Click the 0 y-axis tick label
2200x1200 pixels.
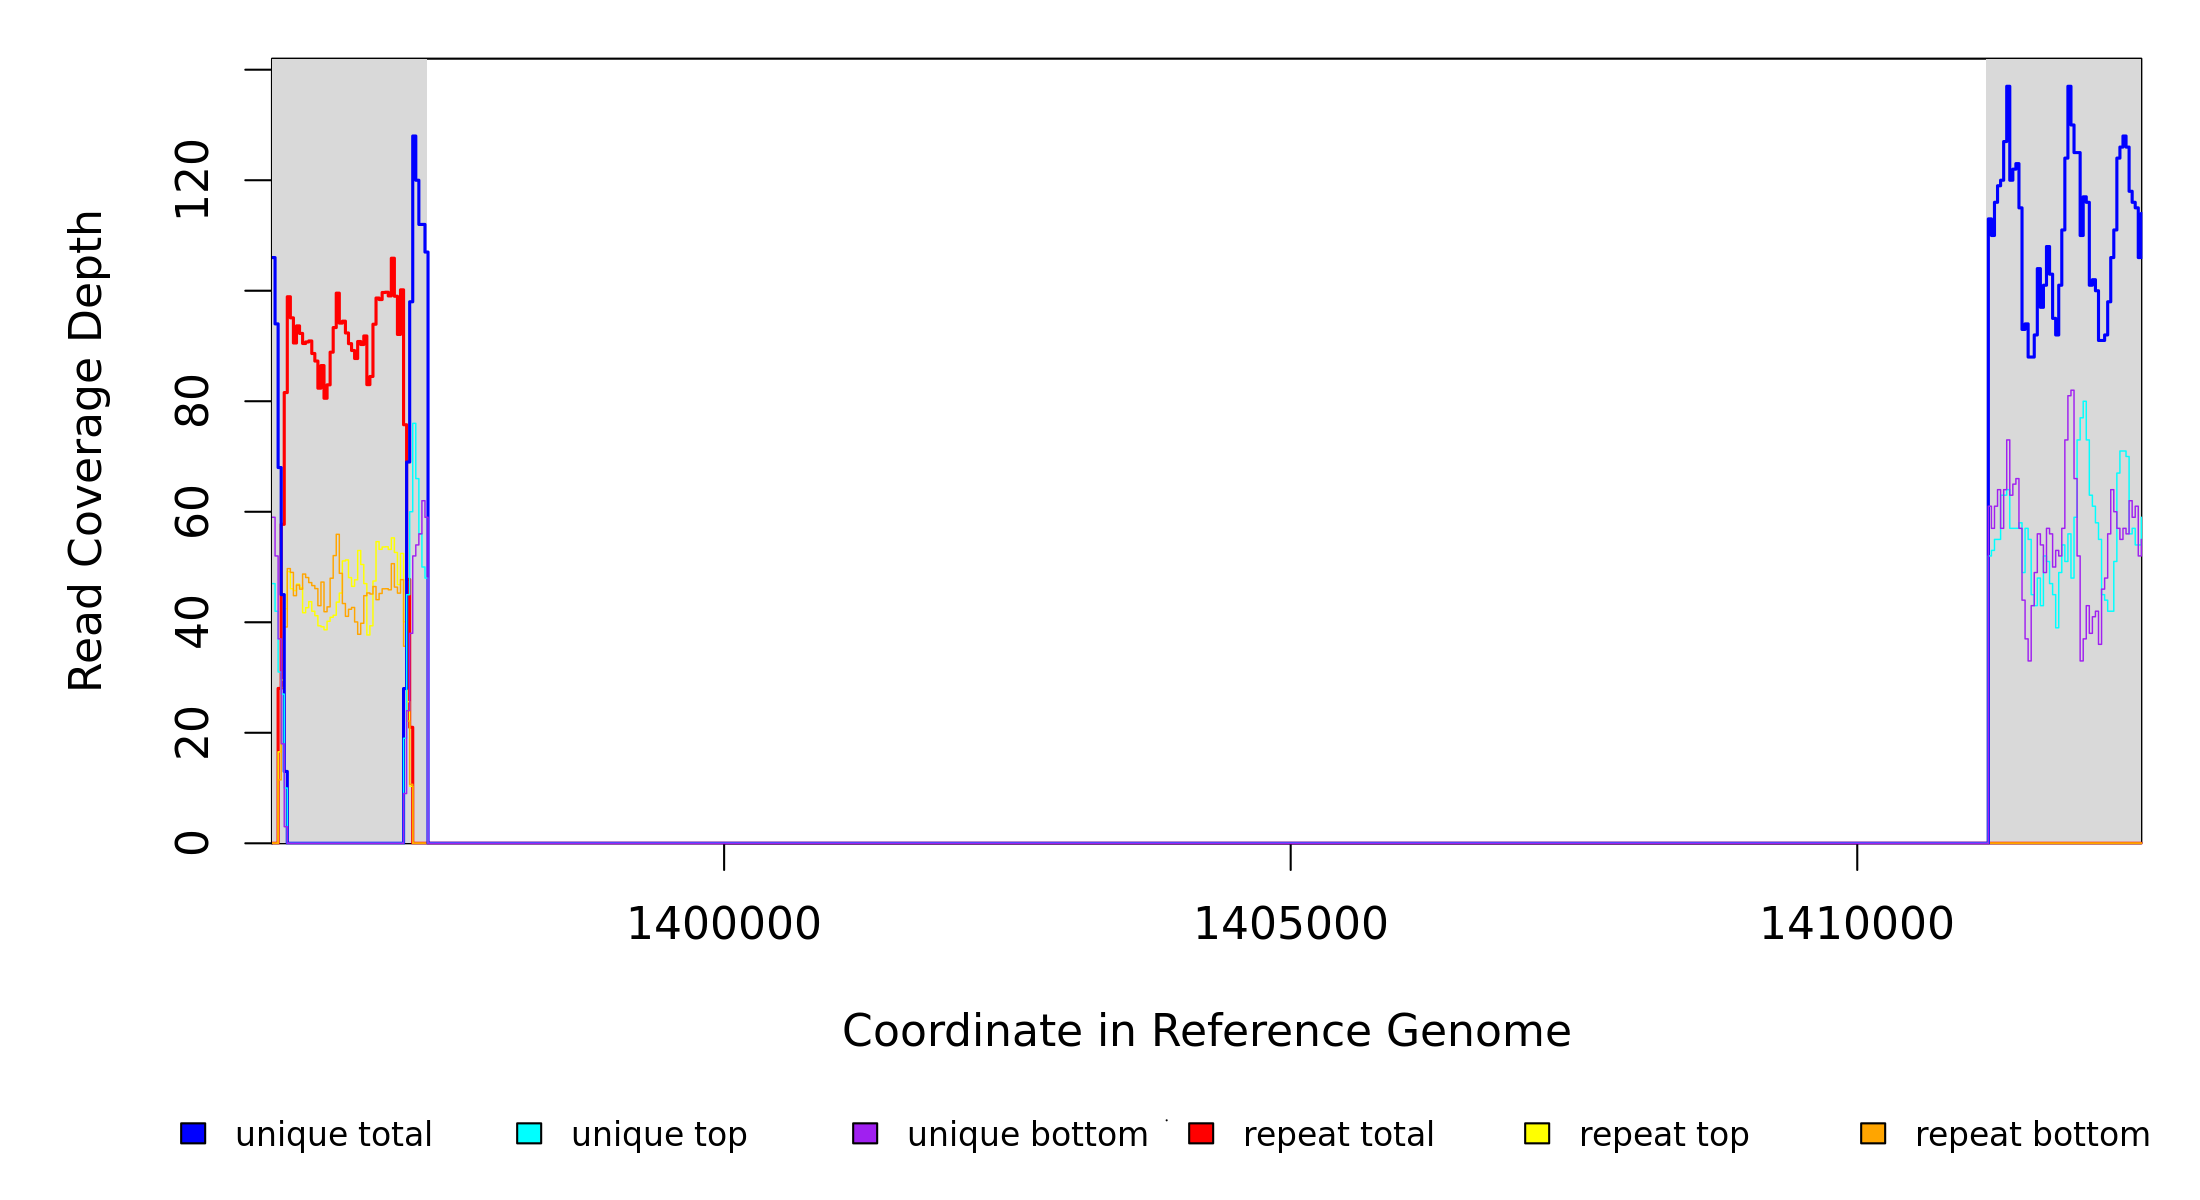(192, 842)
